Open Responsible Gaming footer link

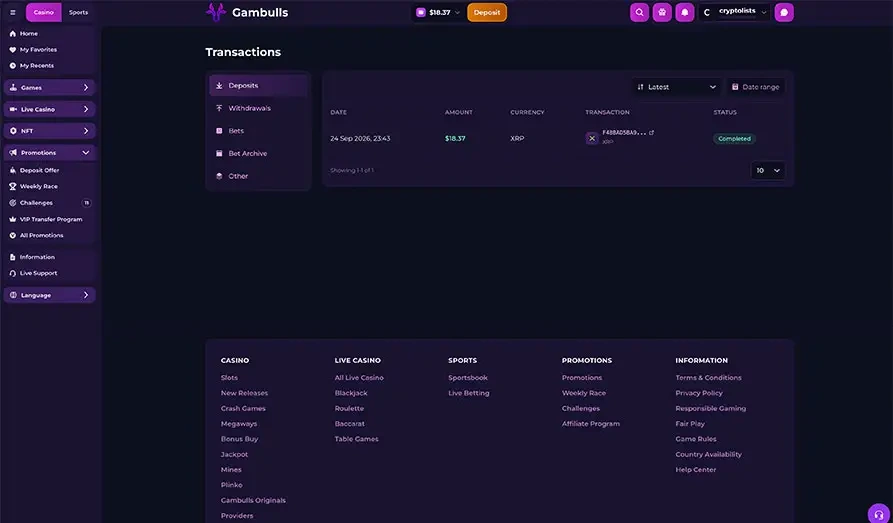click(710, 408)
